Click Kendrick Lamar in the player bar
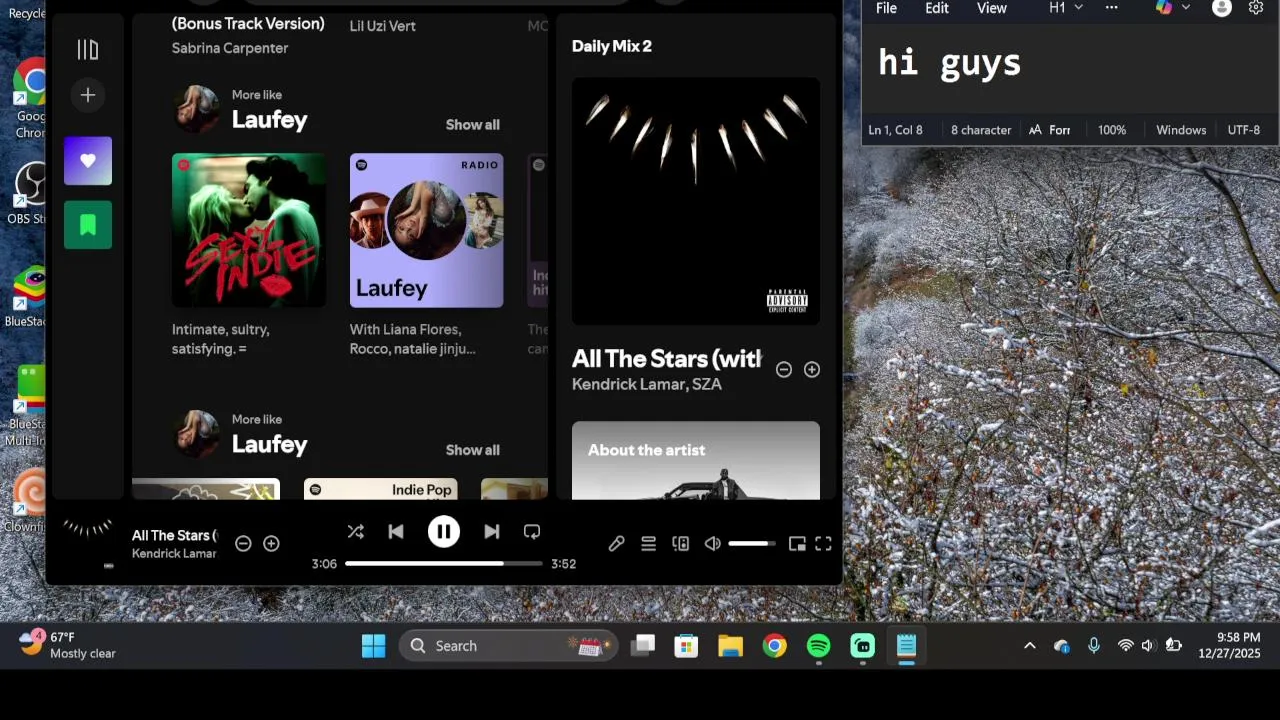 (174, 554)
